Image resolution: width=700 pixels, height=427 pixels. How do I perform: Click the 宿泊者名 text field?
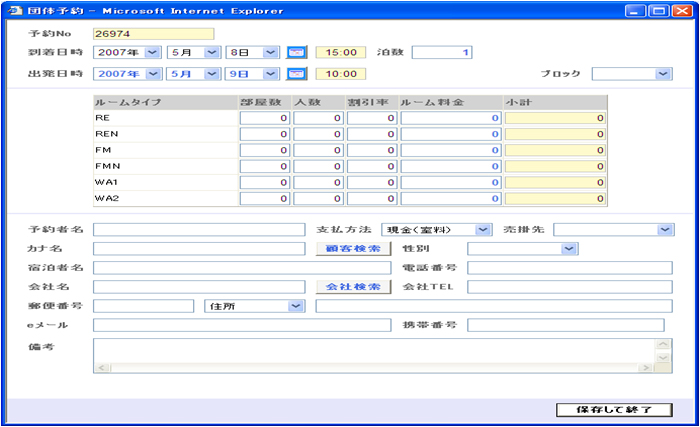(242, 268)
